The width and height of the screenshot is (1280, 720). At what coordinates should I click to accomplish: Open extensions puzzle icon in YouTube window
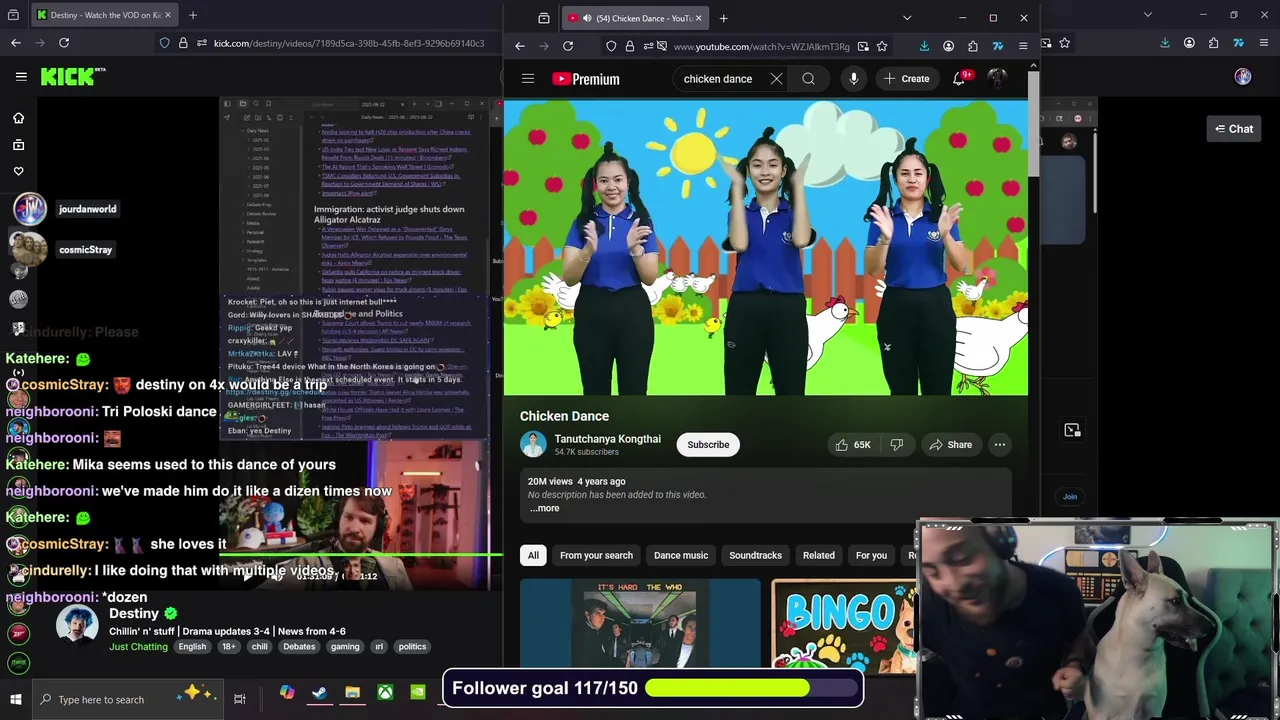pos(973,46)
